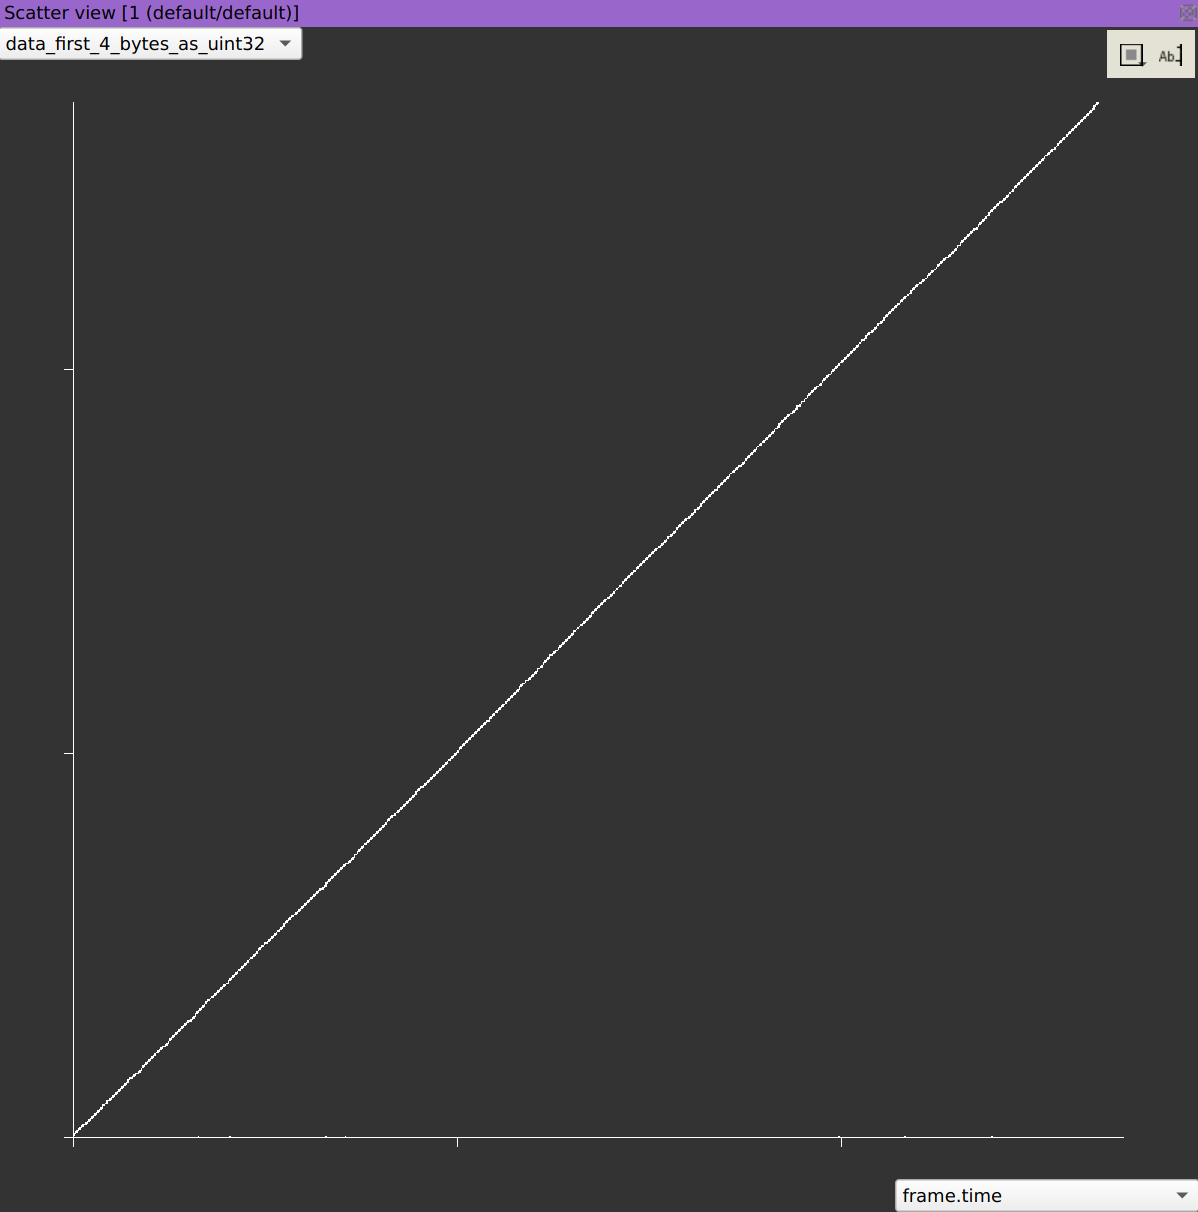Toggle axis labels with the Ab icon

1169,55
